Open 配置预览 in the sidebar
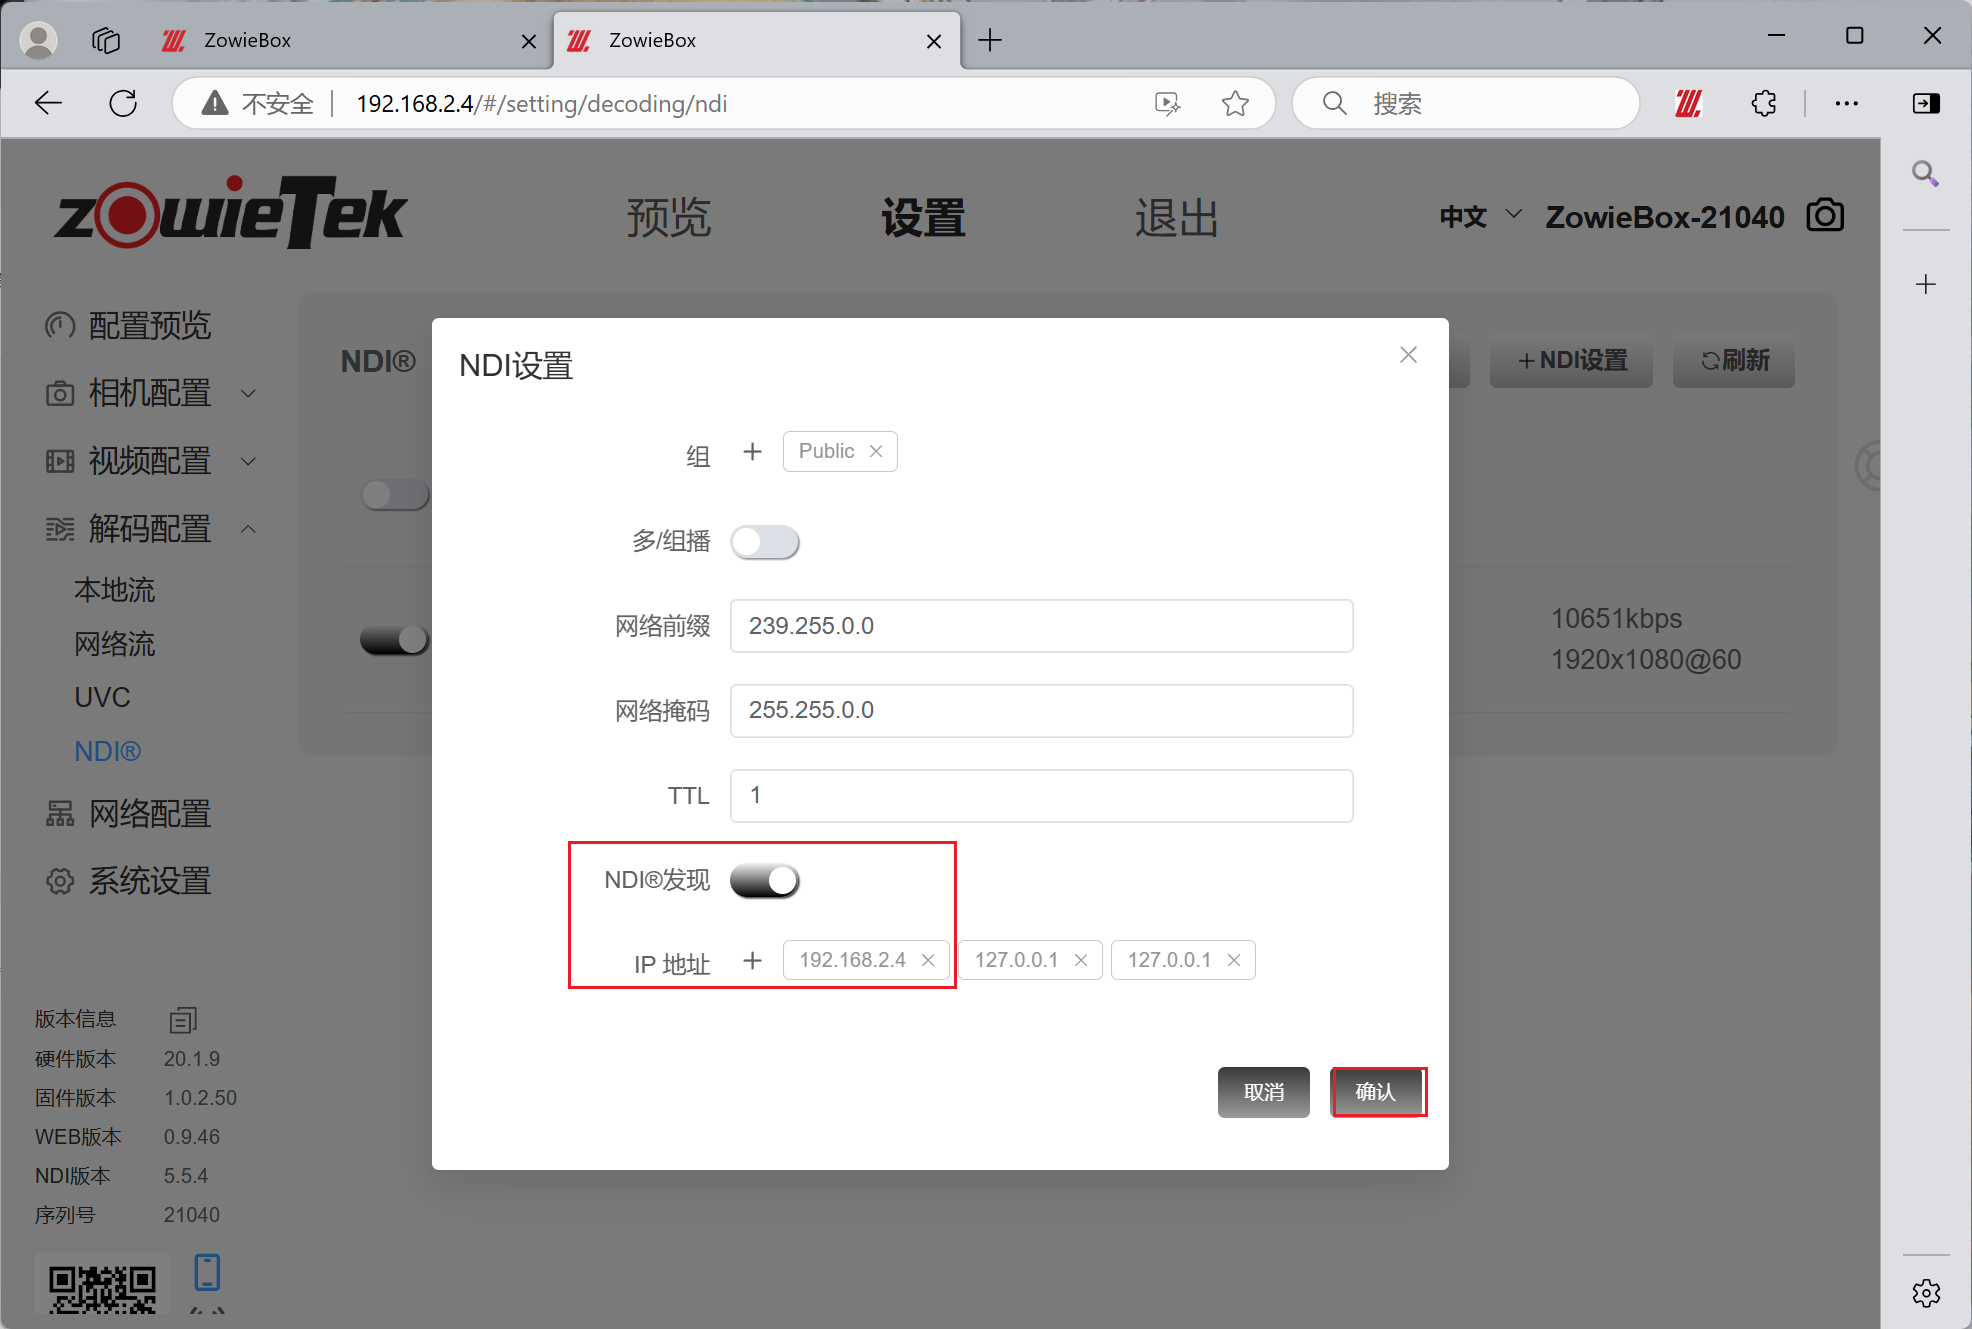This screenshot has width=1972, height=1329. point(130,326)
